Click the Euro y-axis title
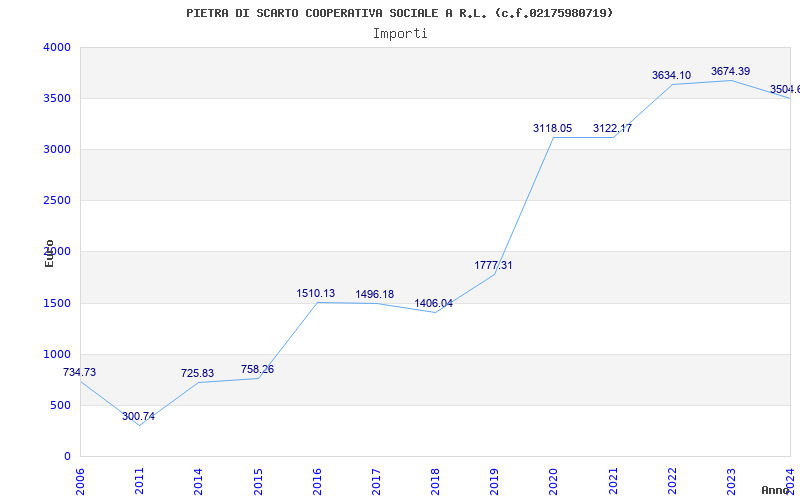 49,253
